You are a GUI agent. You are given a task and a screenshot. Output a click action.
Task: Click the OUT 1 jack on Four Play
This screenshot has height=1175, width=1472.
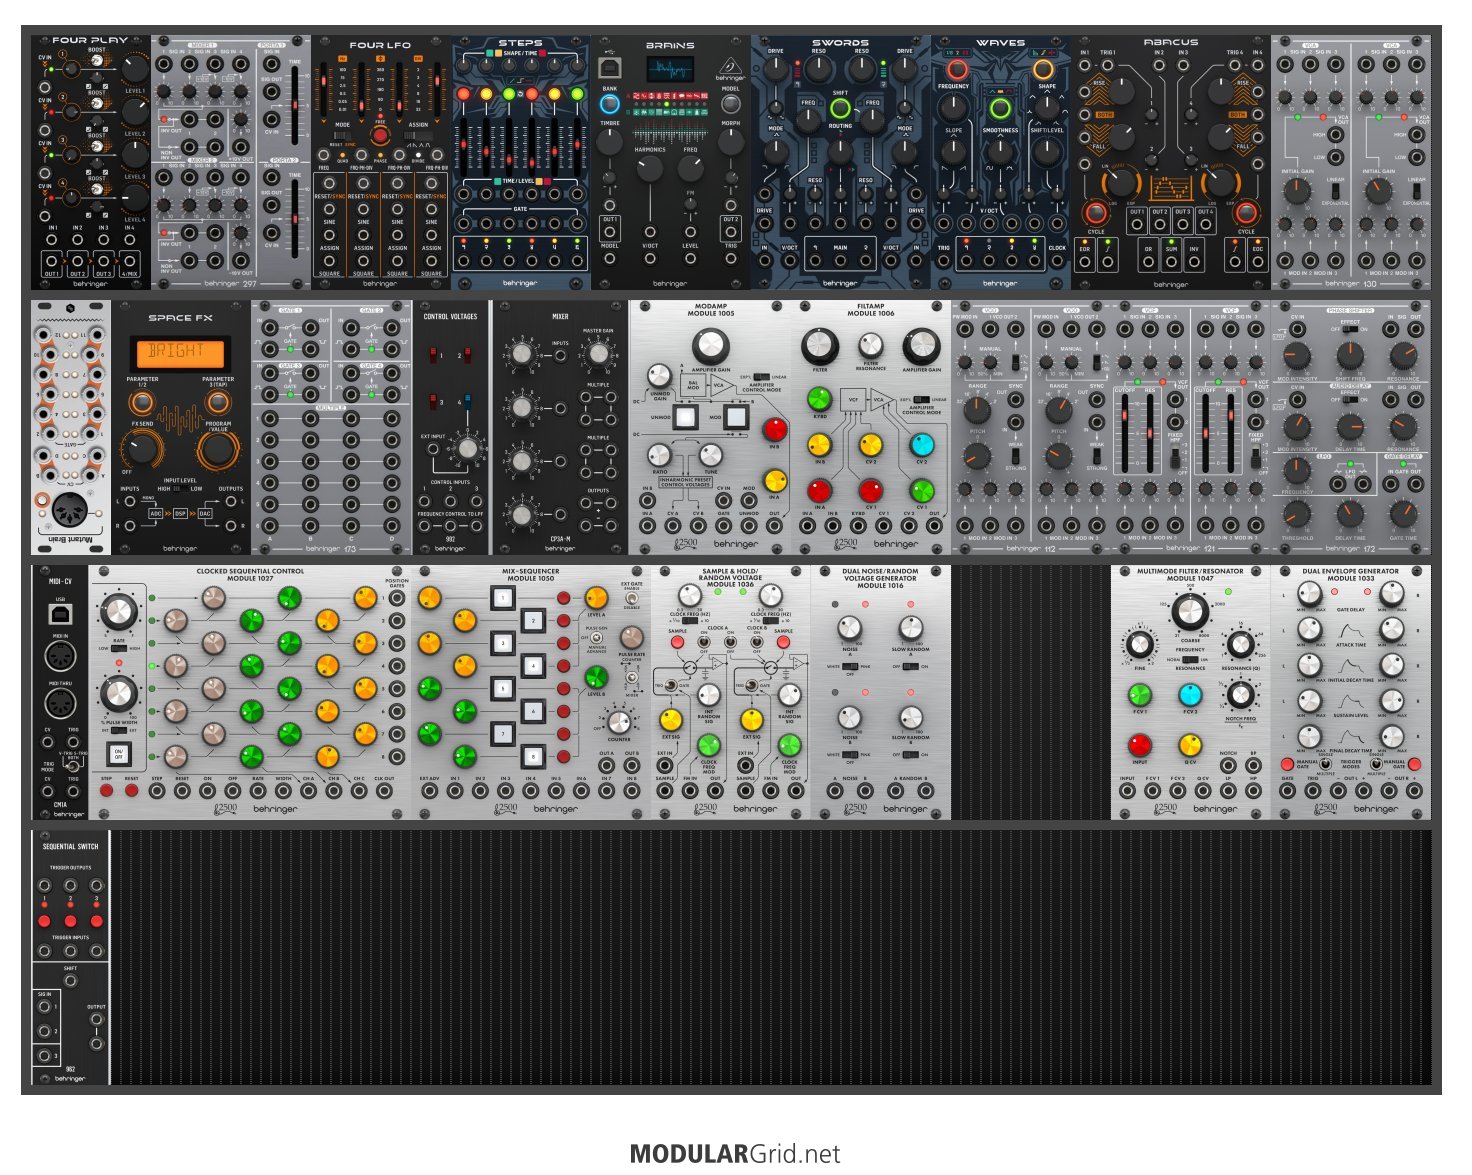pyautogui.click(x=52, y=262)
